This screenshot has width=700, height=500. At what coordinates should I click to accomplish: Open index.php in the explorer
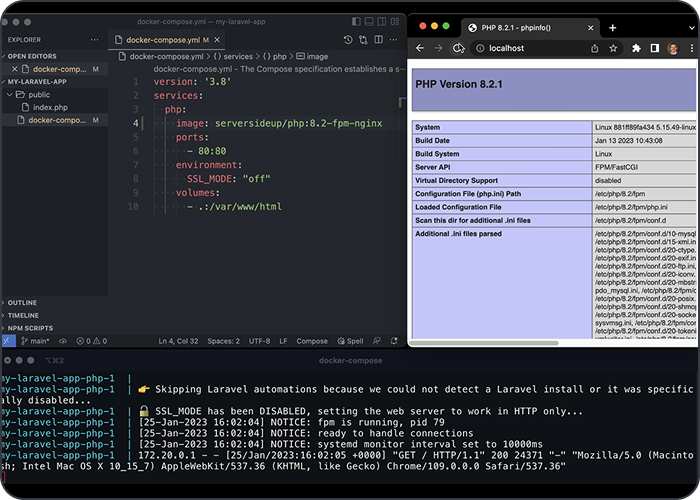pyautogui.click(x=49, y=107)
